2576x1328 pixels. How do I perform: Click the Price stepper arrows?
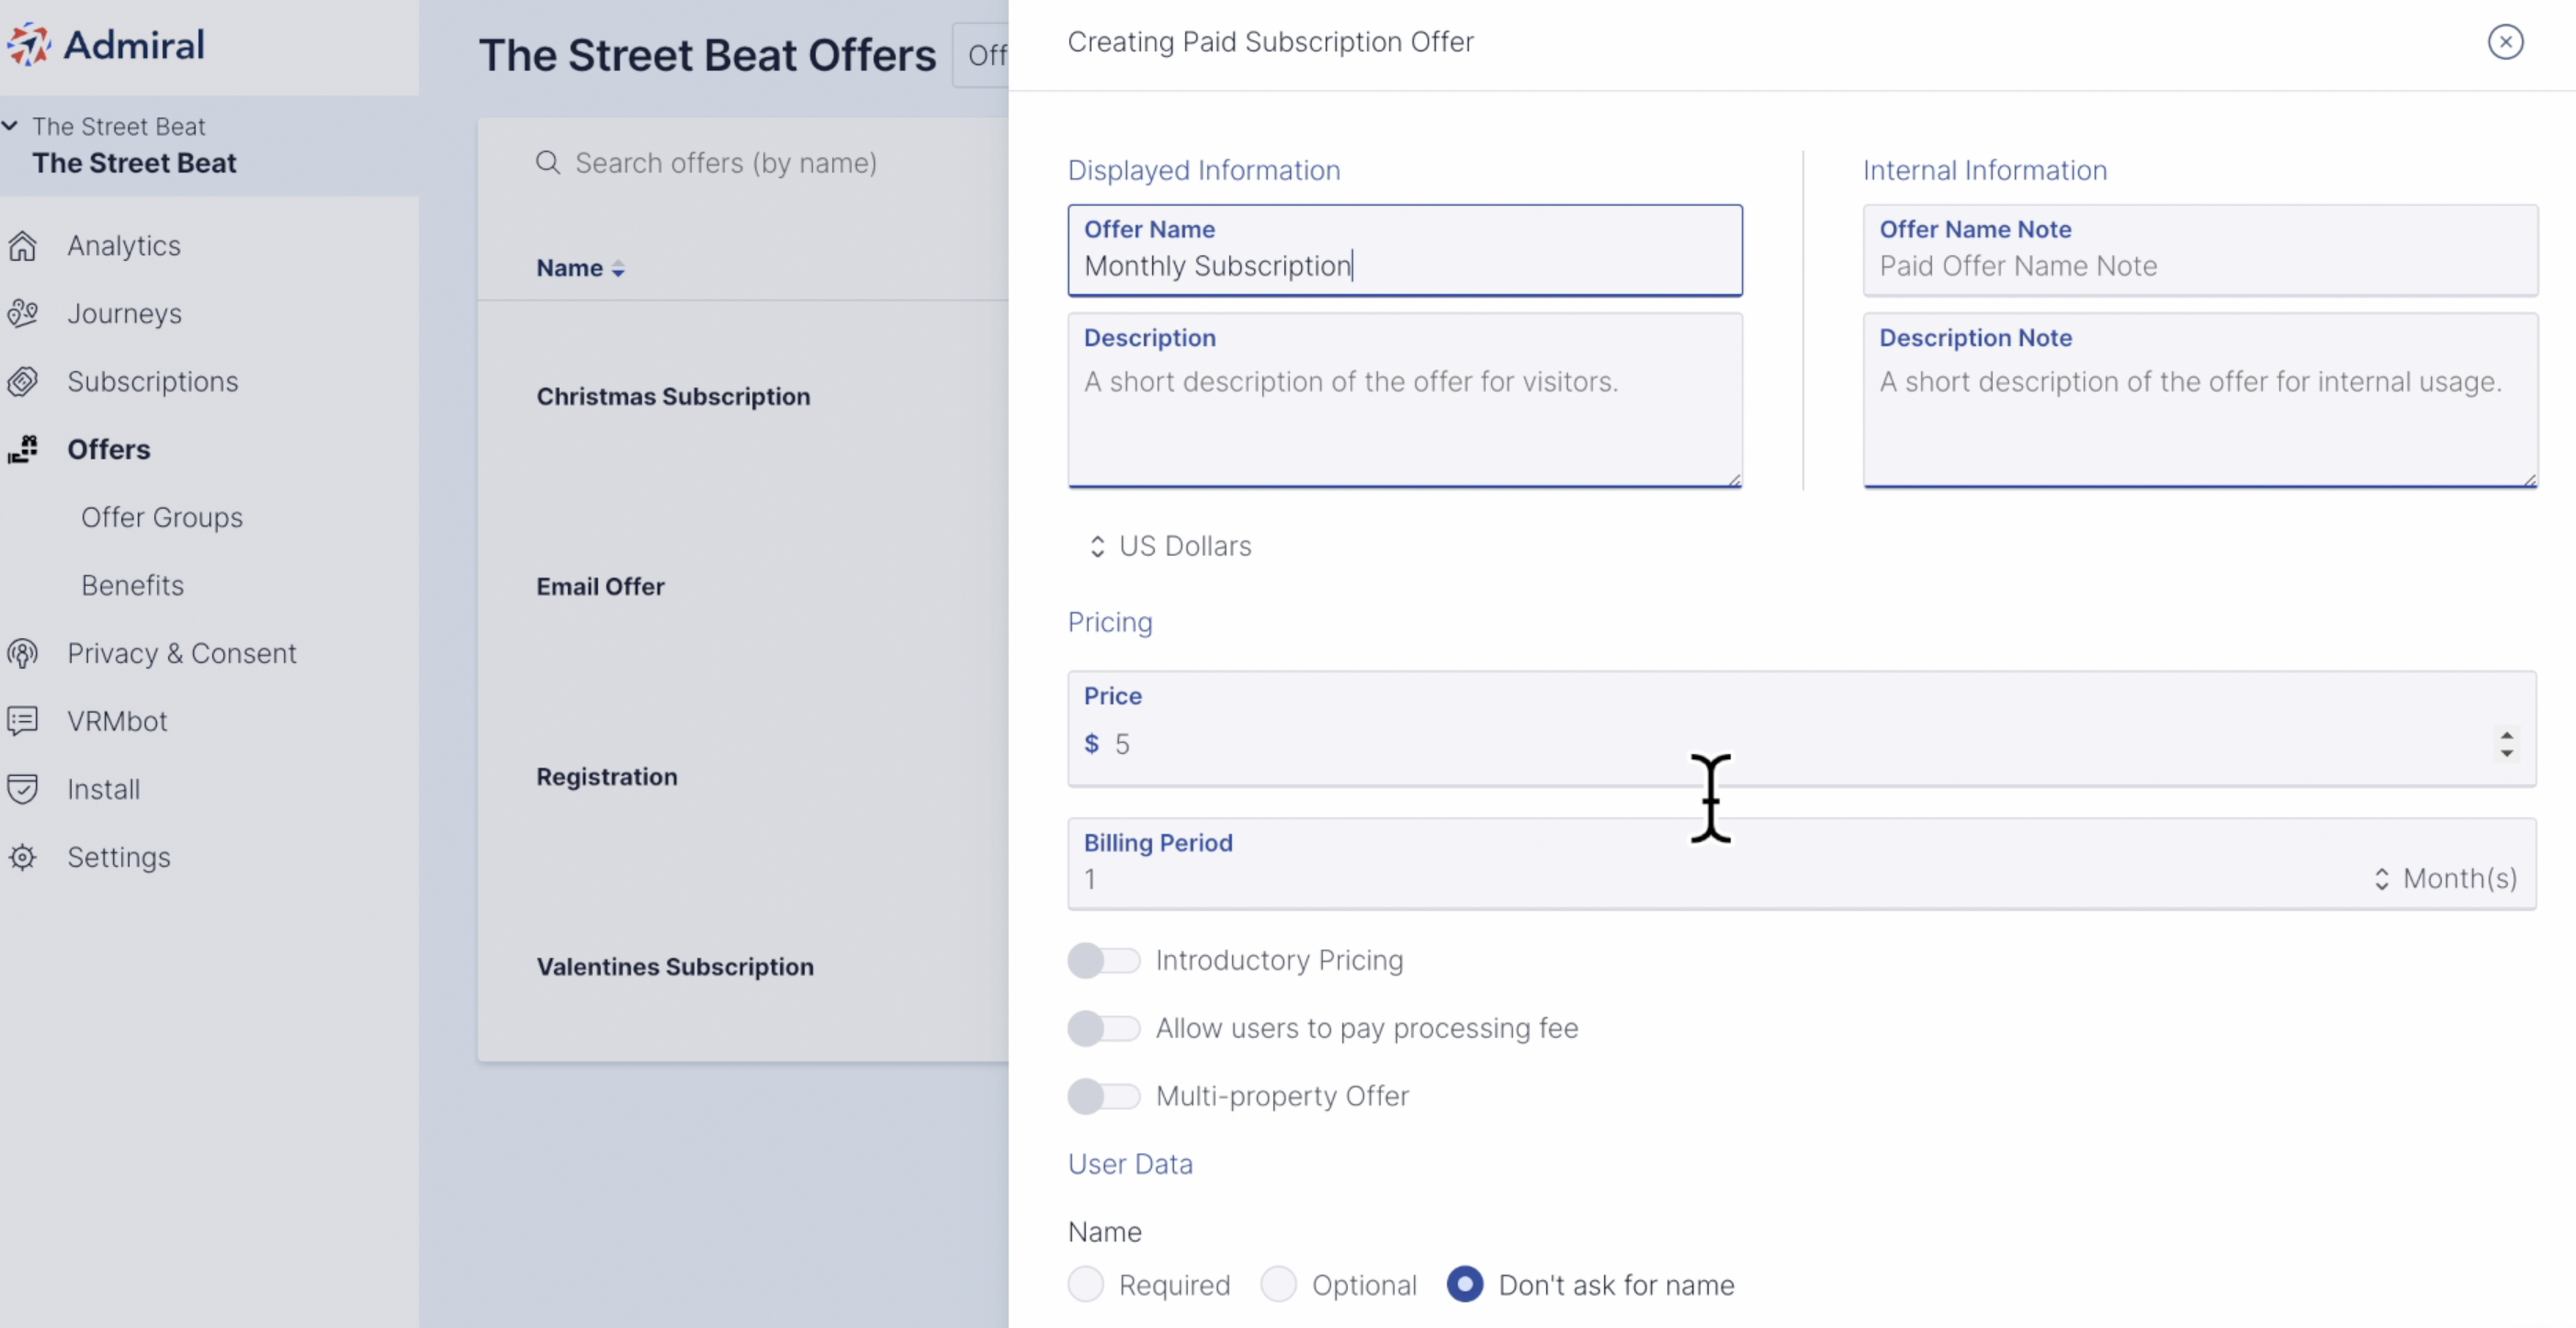point(2506,743)
